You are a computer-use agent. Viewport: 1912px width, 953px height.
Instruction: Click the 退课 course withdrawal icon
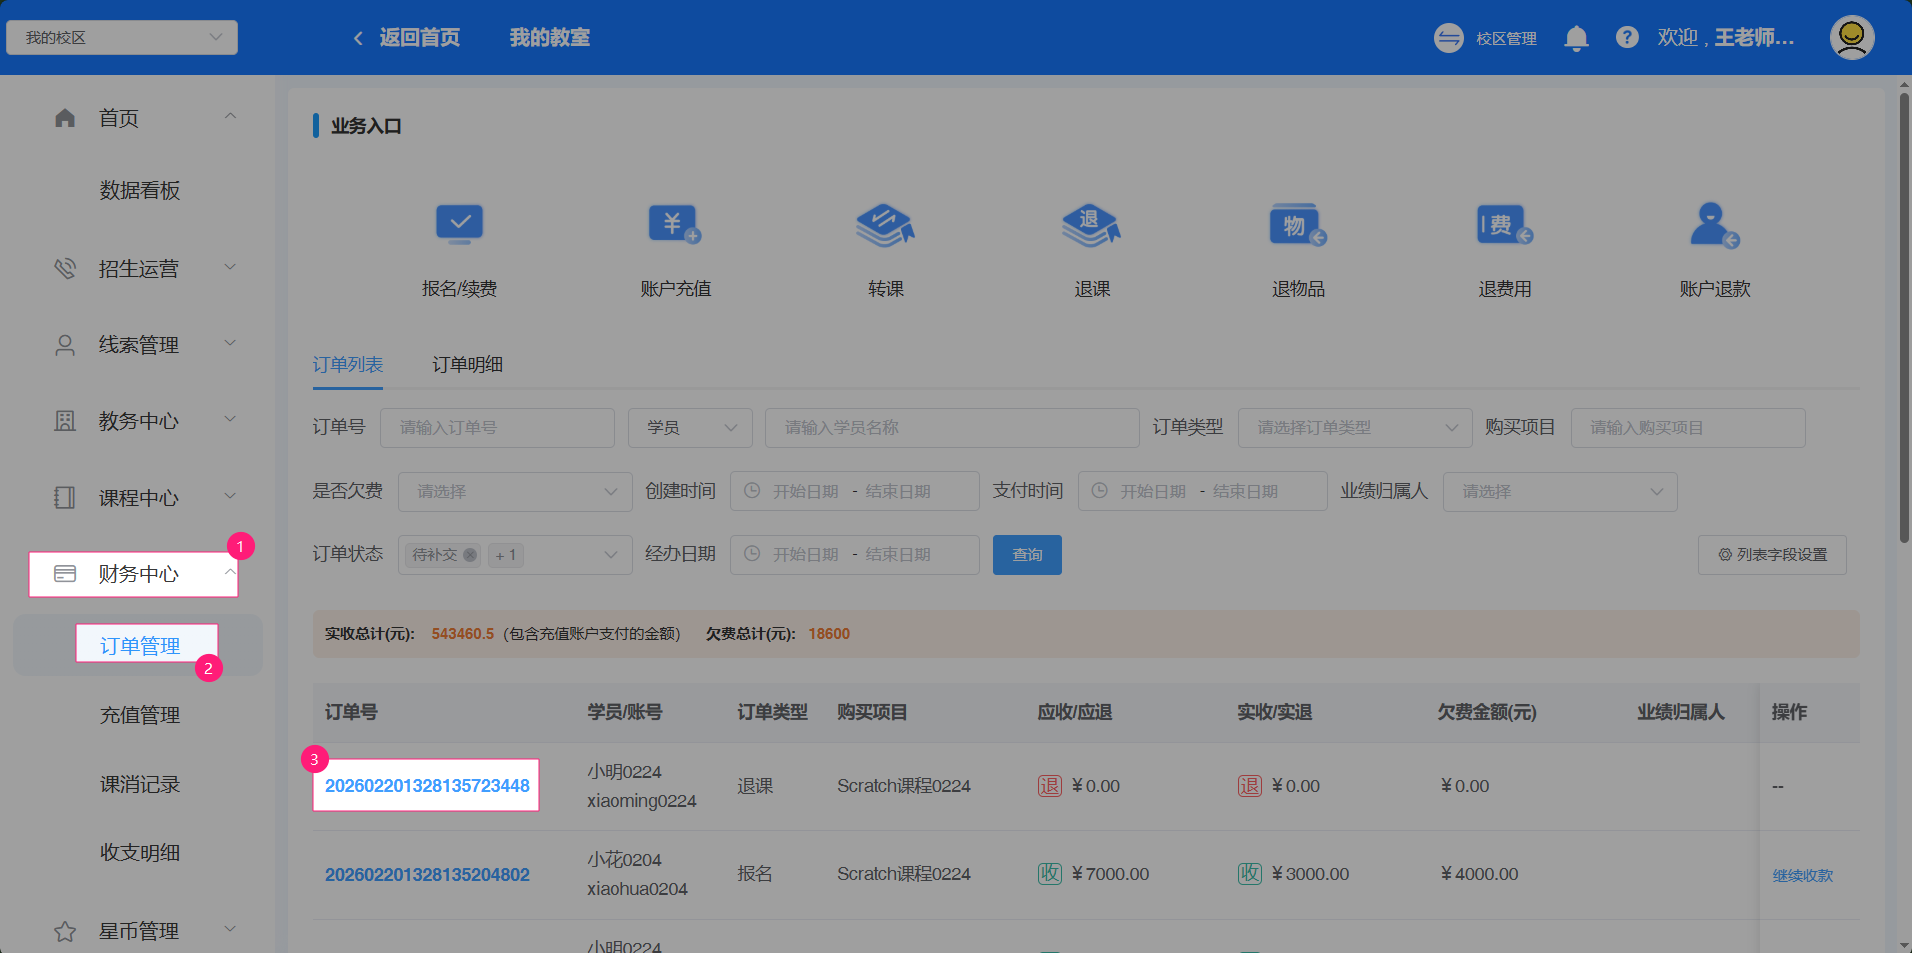1091,225
